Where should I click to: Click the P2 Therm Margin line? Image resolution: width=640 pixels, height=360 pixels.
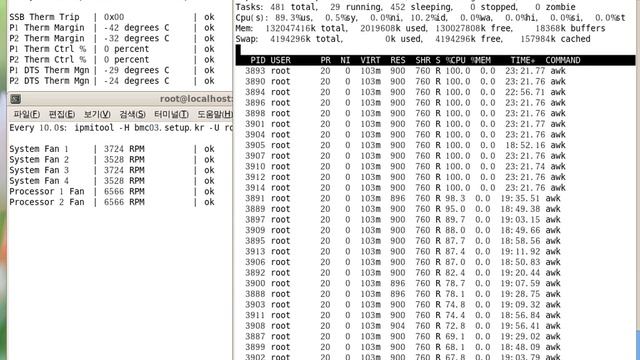coord(112,38)
